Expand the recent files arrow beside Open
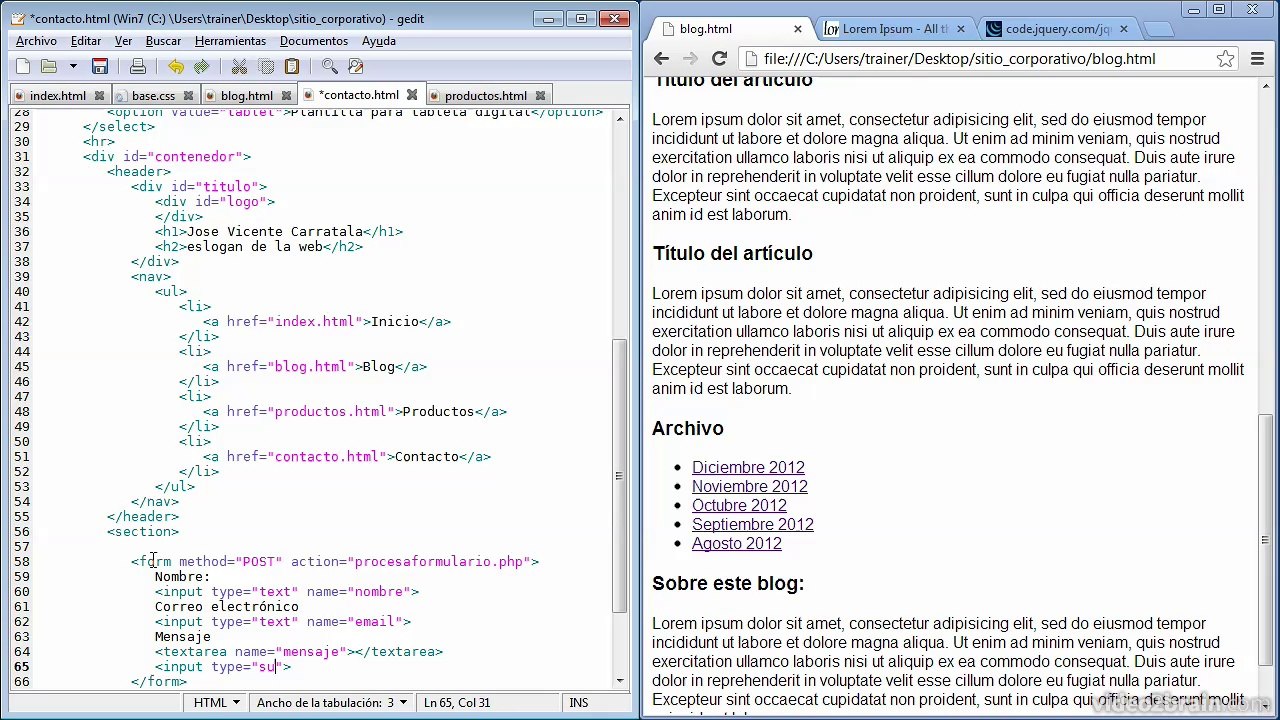 pos(73,67)
